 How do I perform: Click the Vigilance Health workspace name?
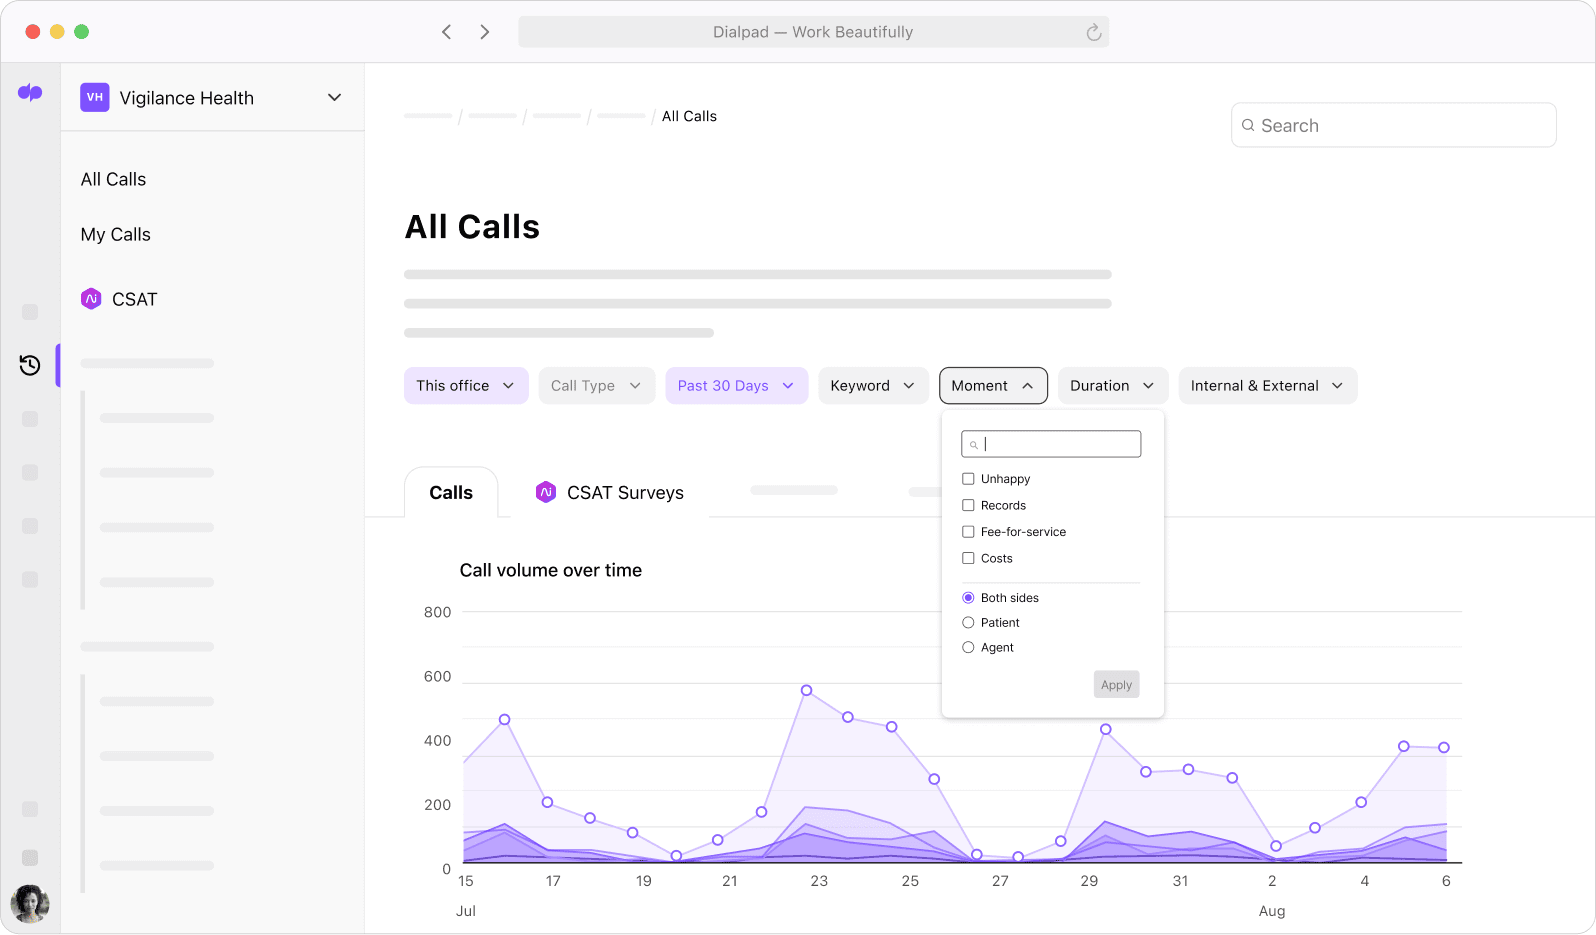(x=187, y=98)
